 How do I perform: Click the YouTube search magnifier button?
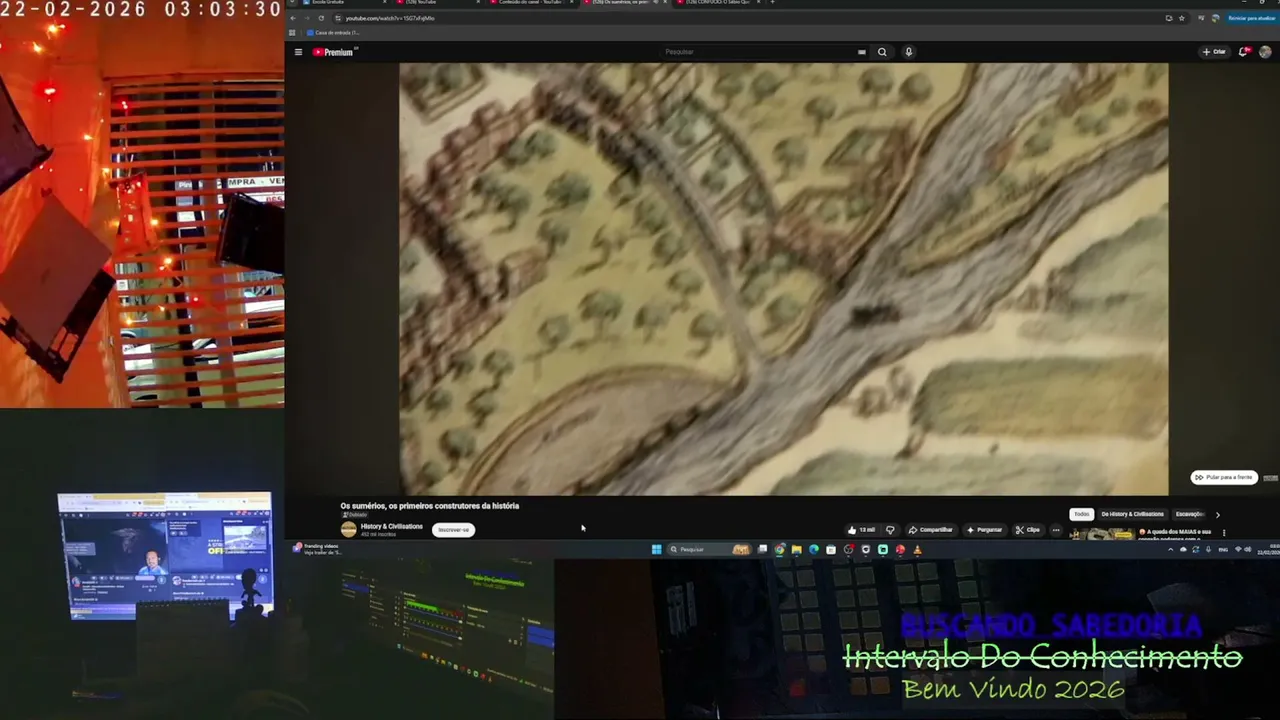click(882, 52)
